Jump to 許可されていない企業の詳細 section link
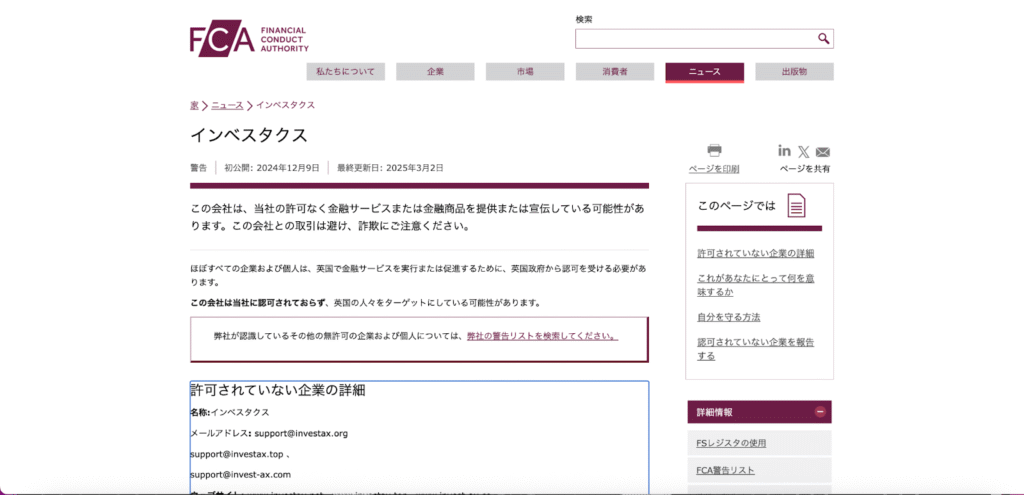The image size is (1024, 495). (756, 253)
